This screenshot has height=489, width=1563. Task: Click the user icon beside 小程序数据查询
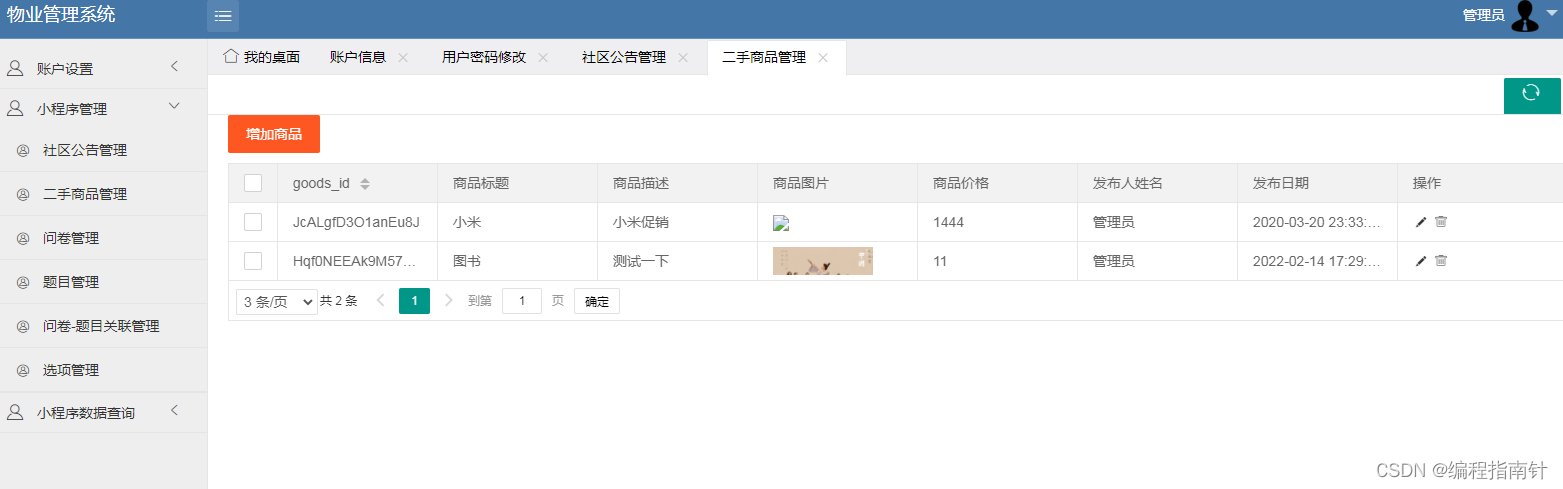(x=15, y=412)
